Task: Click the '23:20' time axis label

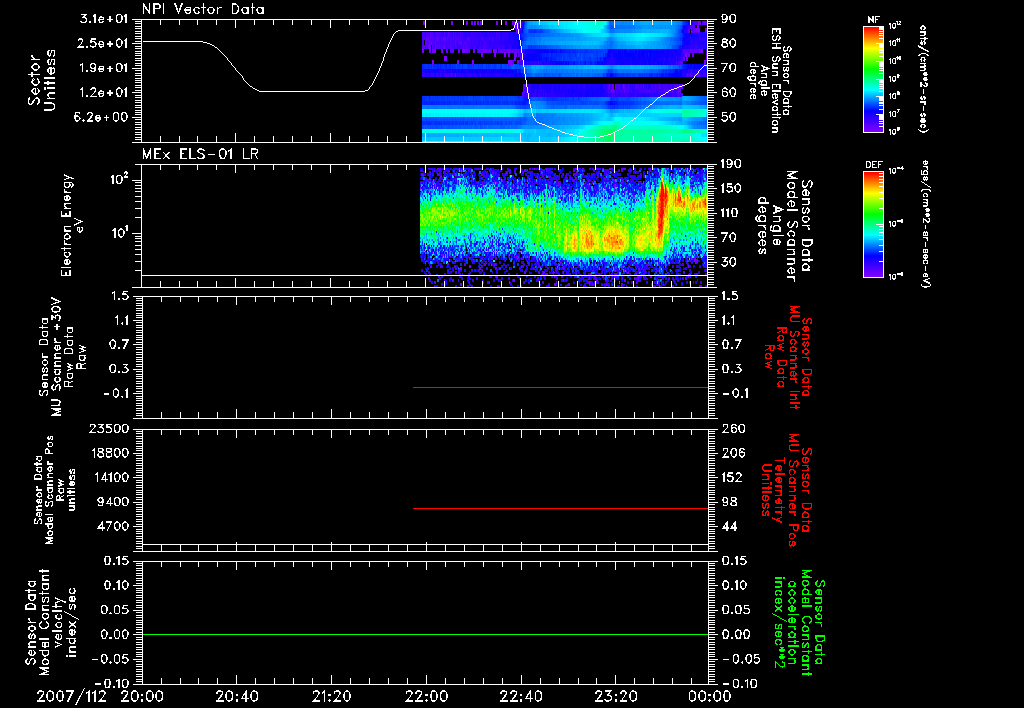Action: pyautogui.click(x=615, y=696)
